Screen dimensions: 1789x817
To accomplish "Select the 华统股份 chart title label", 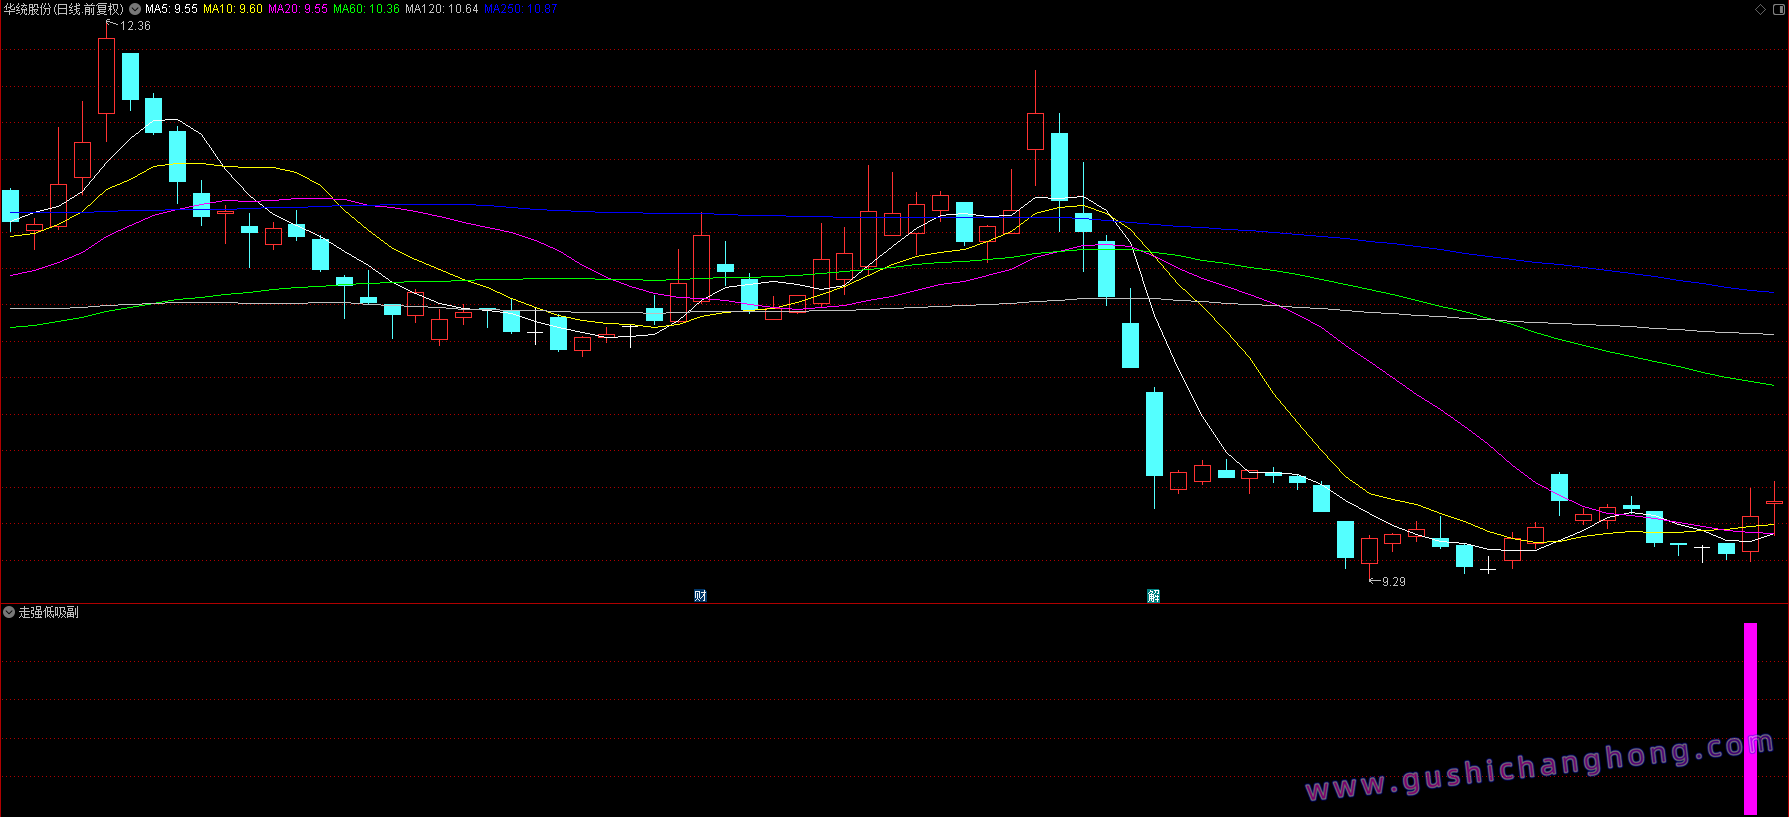I will coord(63,9).
